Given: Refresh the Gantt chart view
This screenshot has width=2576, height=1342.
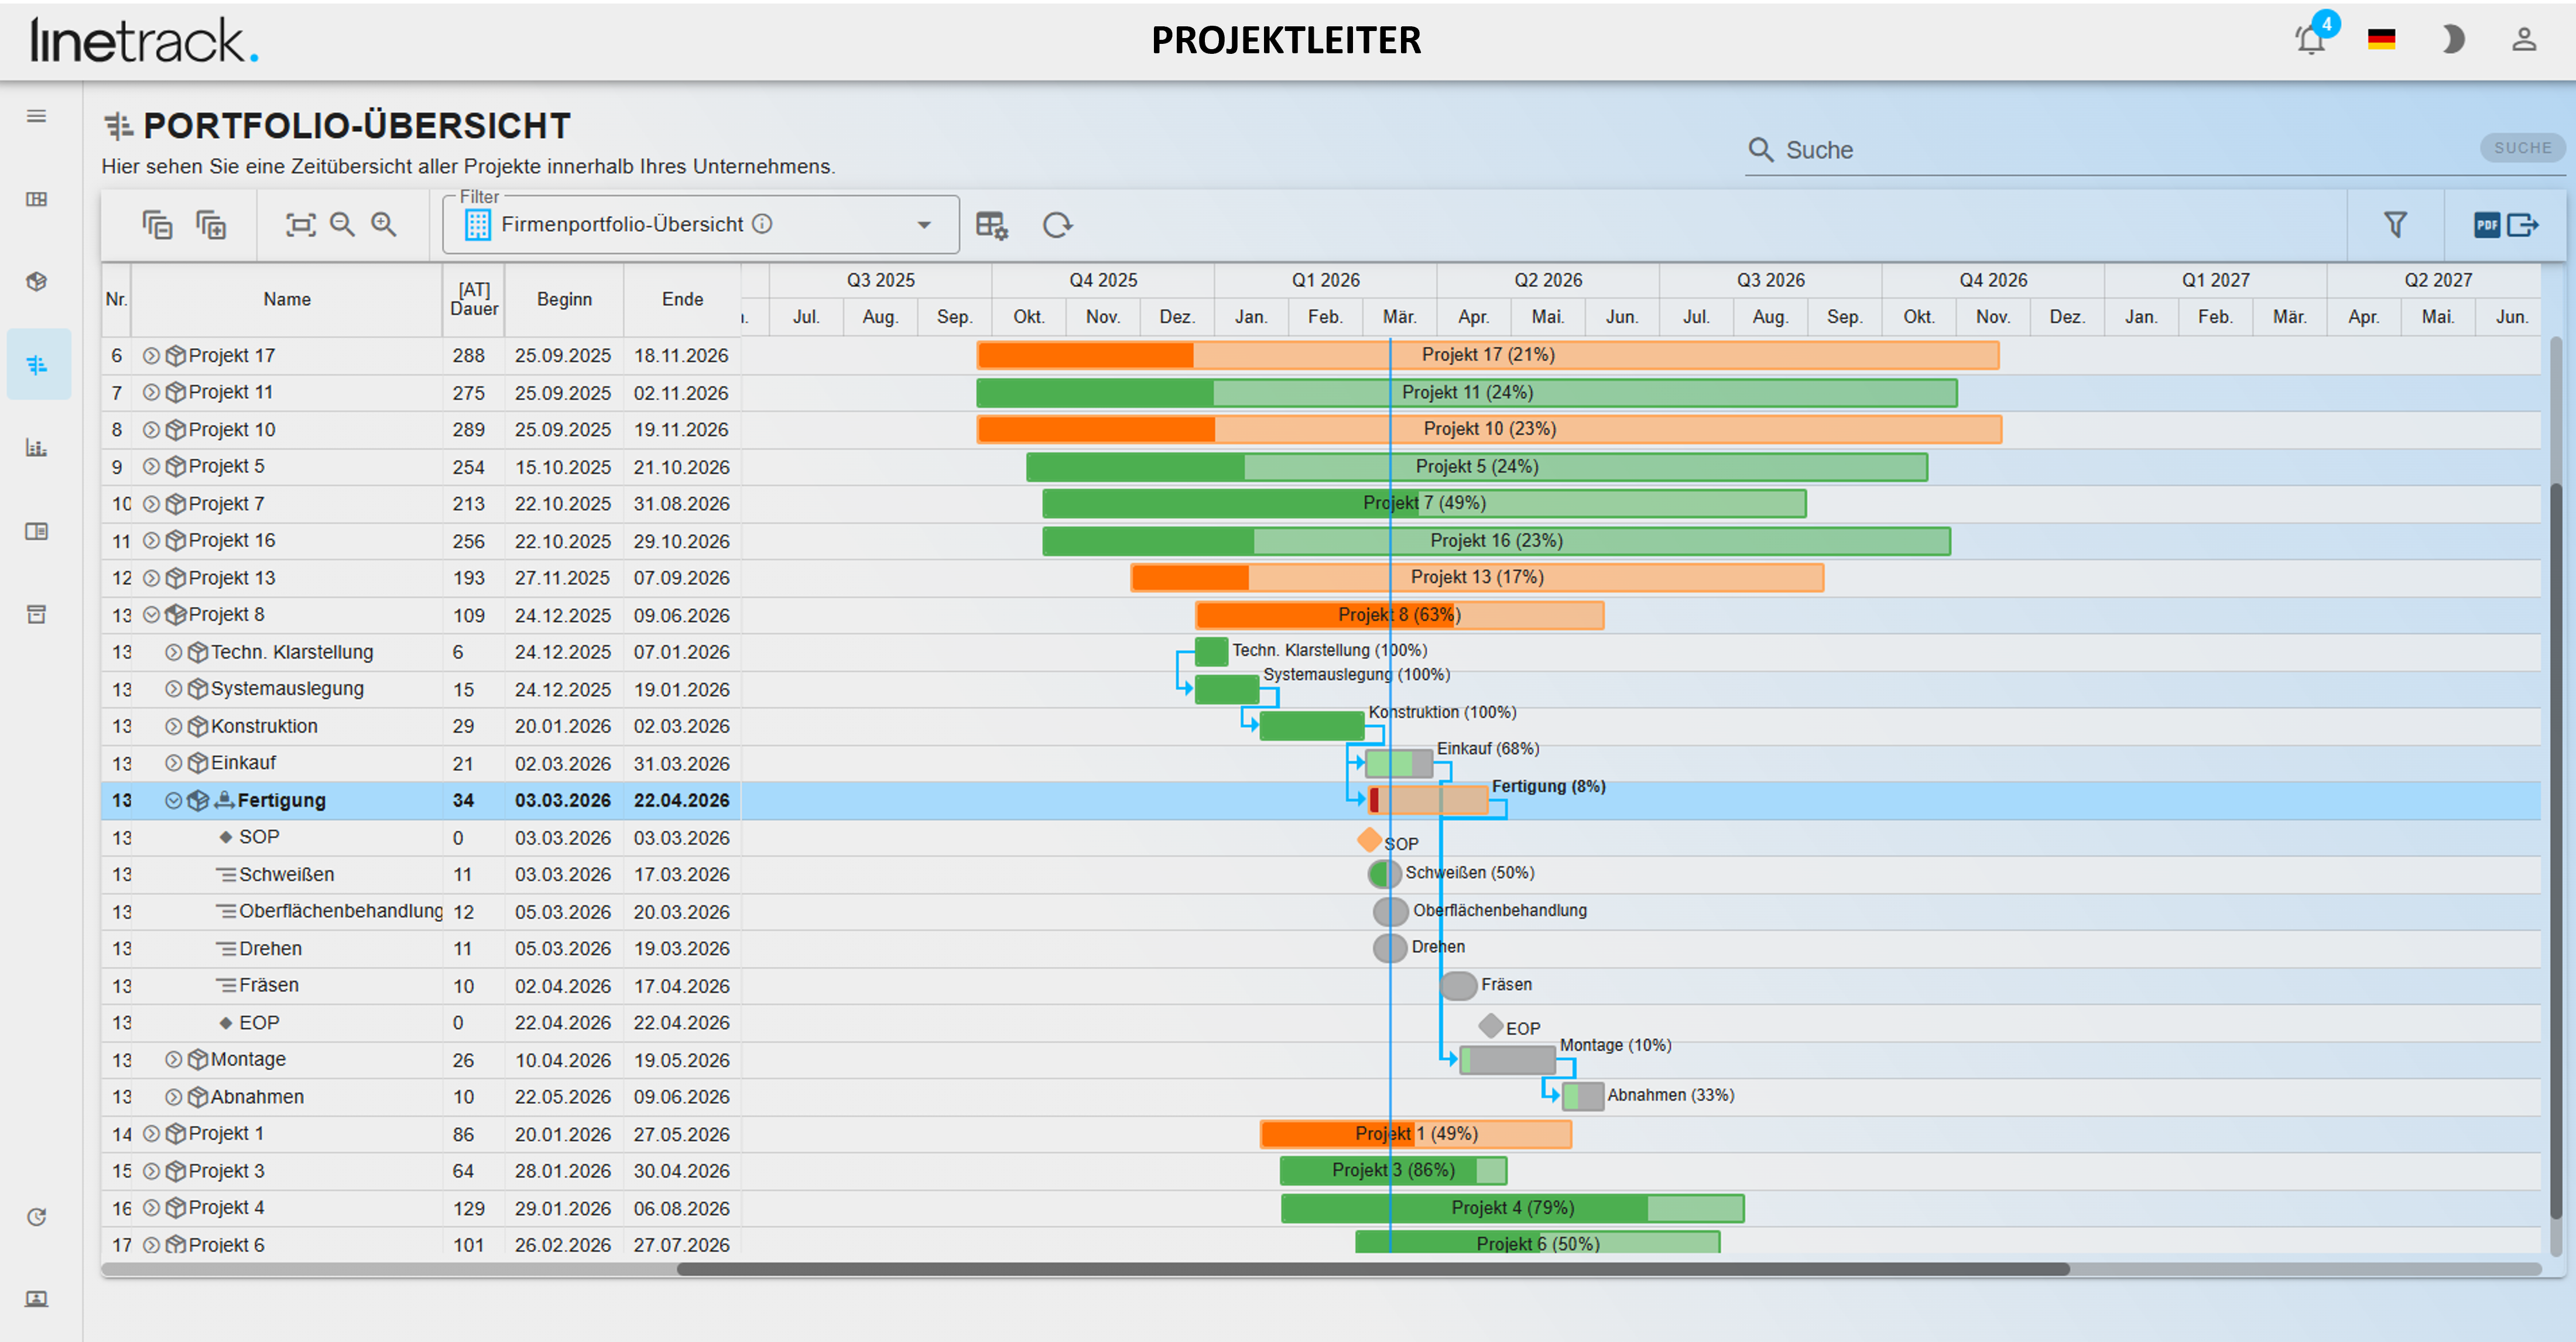Looking at the screenshot, I should pos(1057,225).
